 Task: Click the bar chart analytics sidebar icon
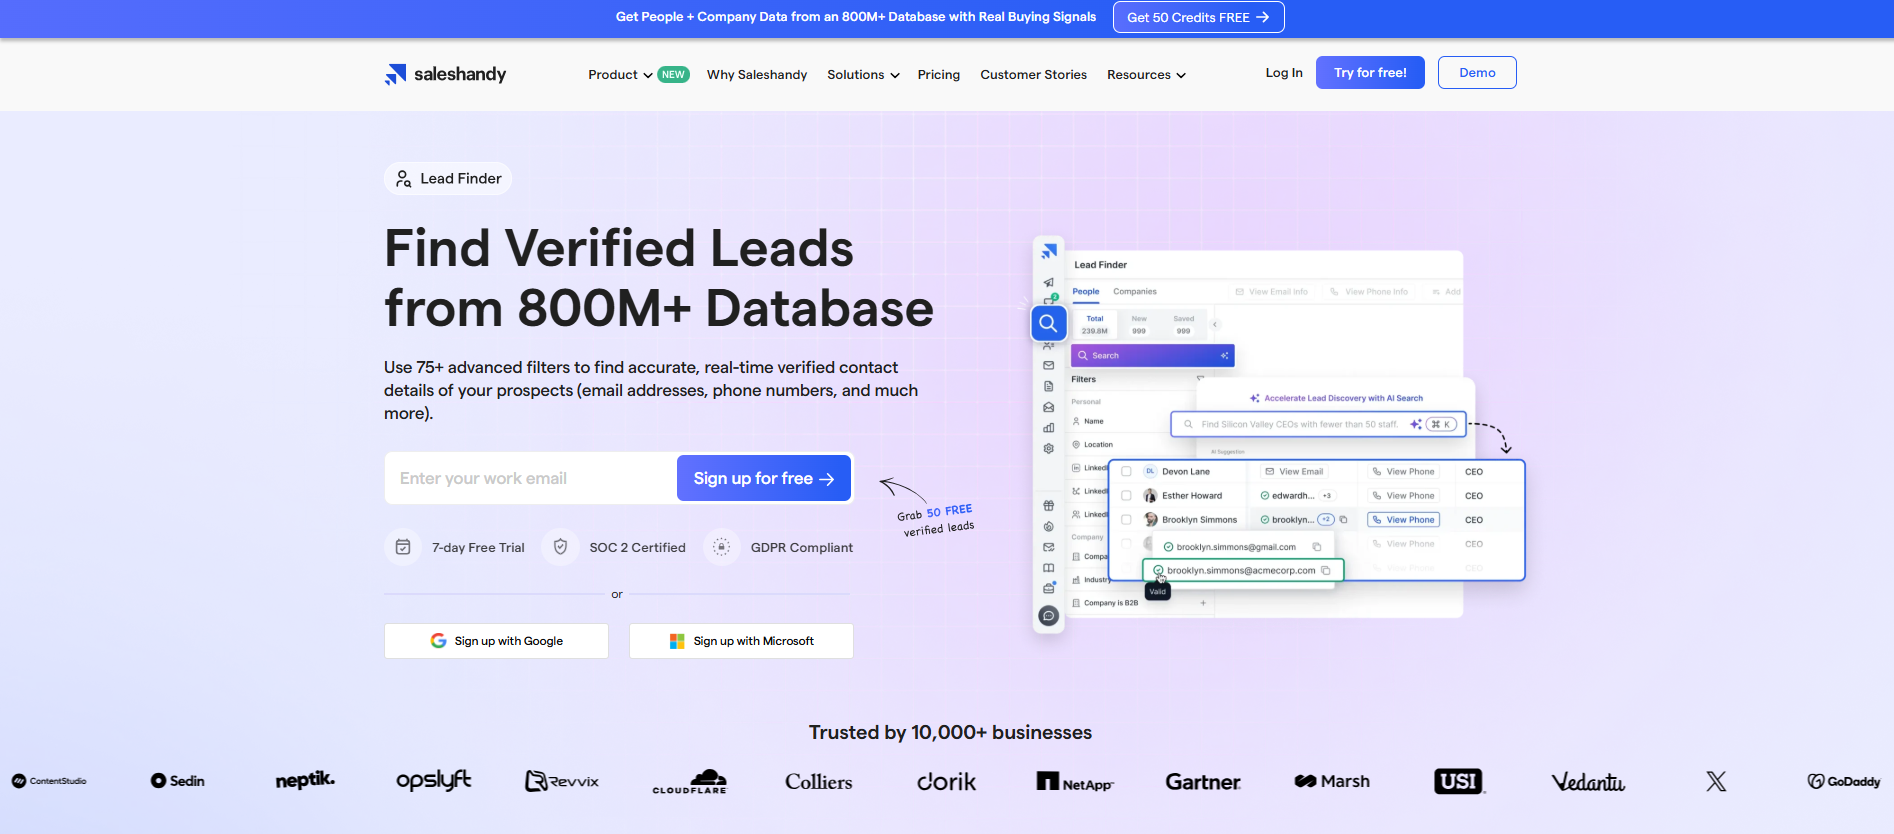(1048, 428)
